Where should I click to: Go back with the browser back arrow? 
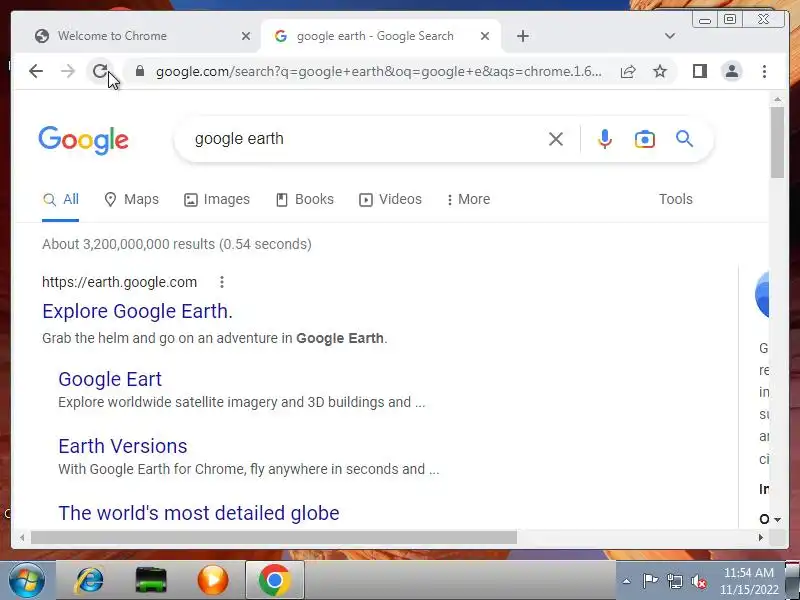[x=36, y=71]
